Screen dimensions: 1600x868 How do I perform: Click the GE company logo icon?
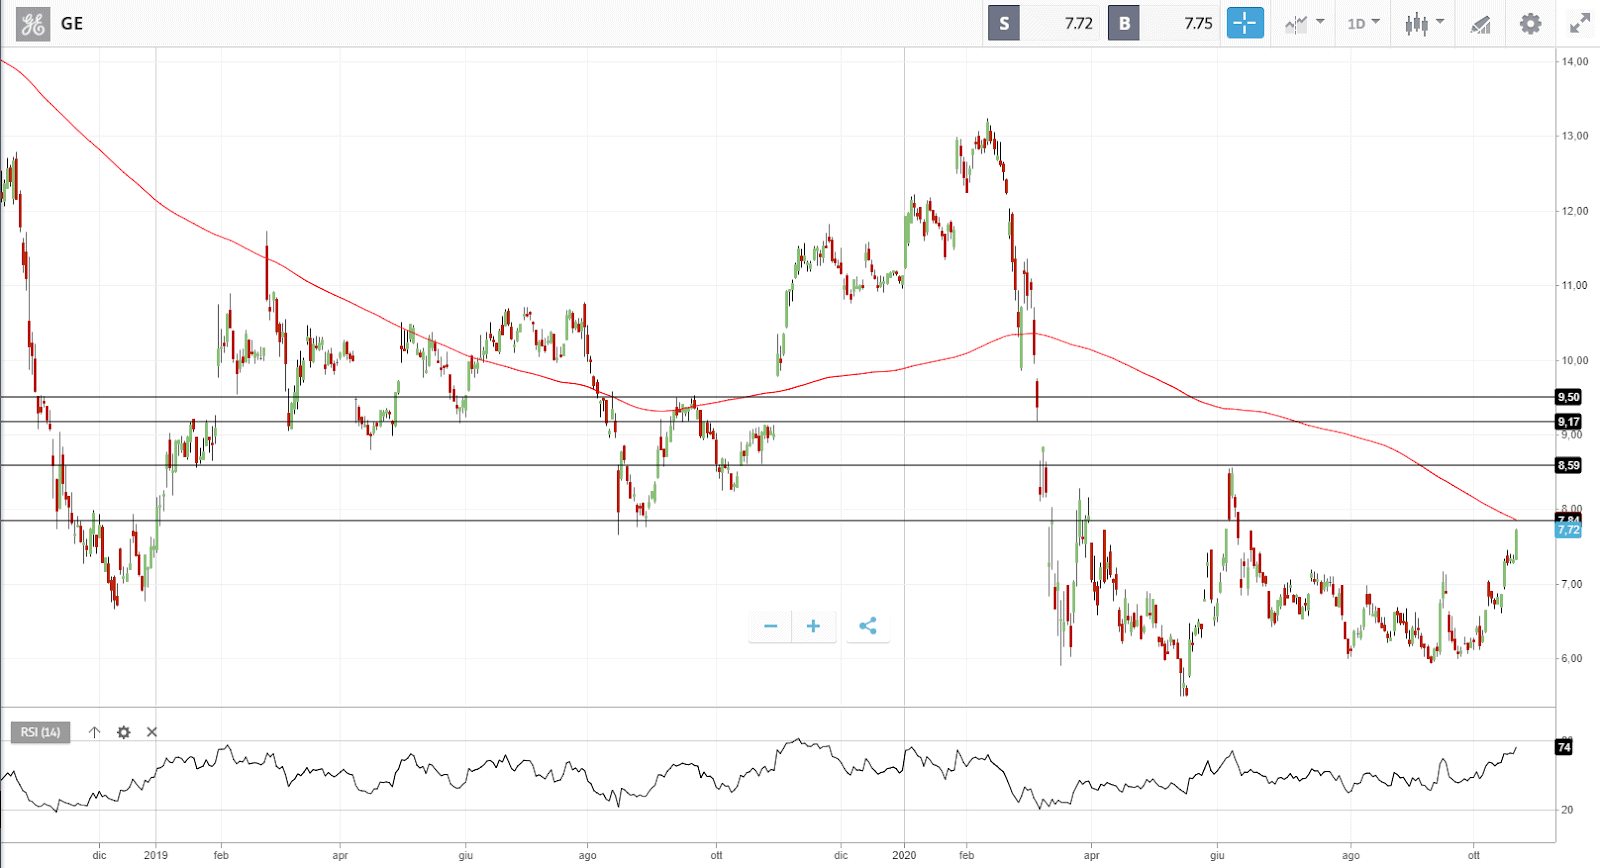pos(32,24)
